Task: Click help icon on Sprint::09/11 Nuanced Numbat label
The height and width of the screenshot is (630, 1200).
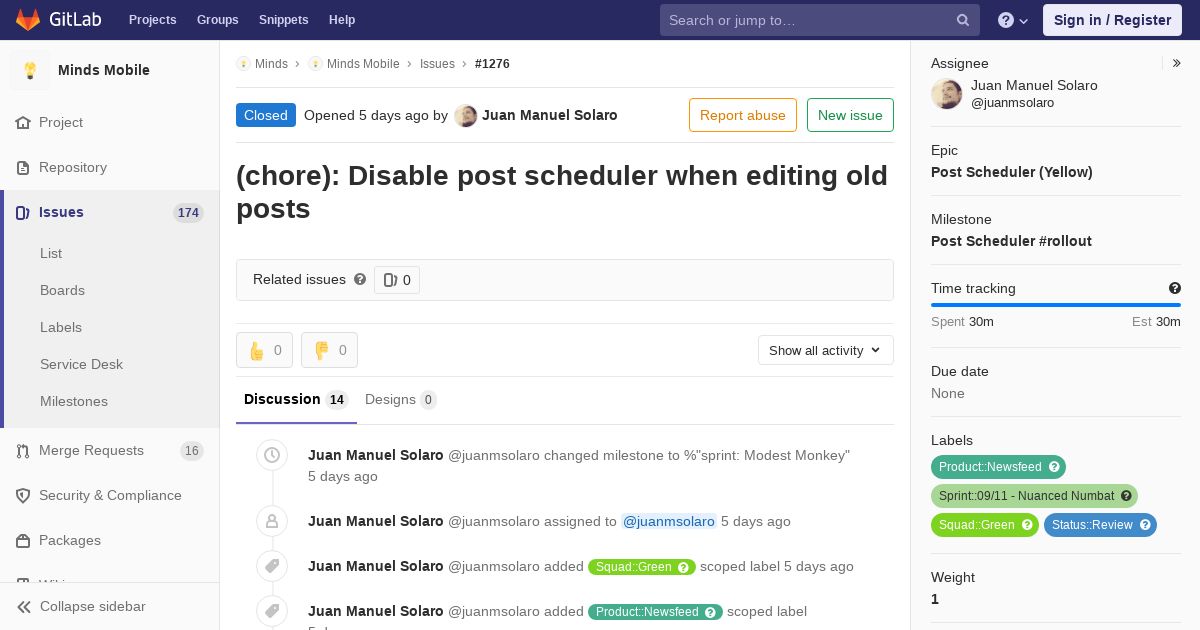Action: point(1126,496)
